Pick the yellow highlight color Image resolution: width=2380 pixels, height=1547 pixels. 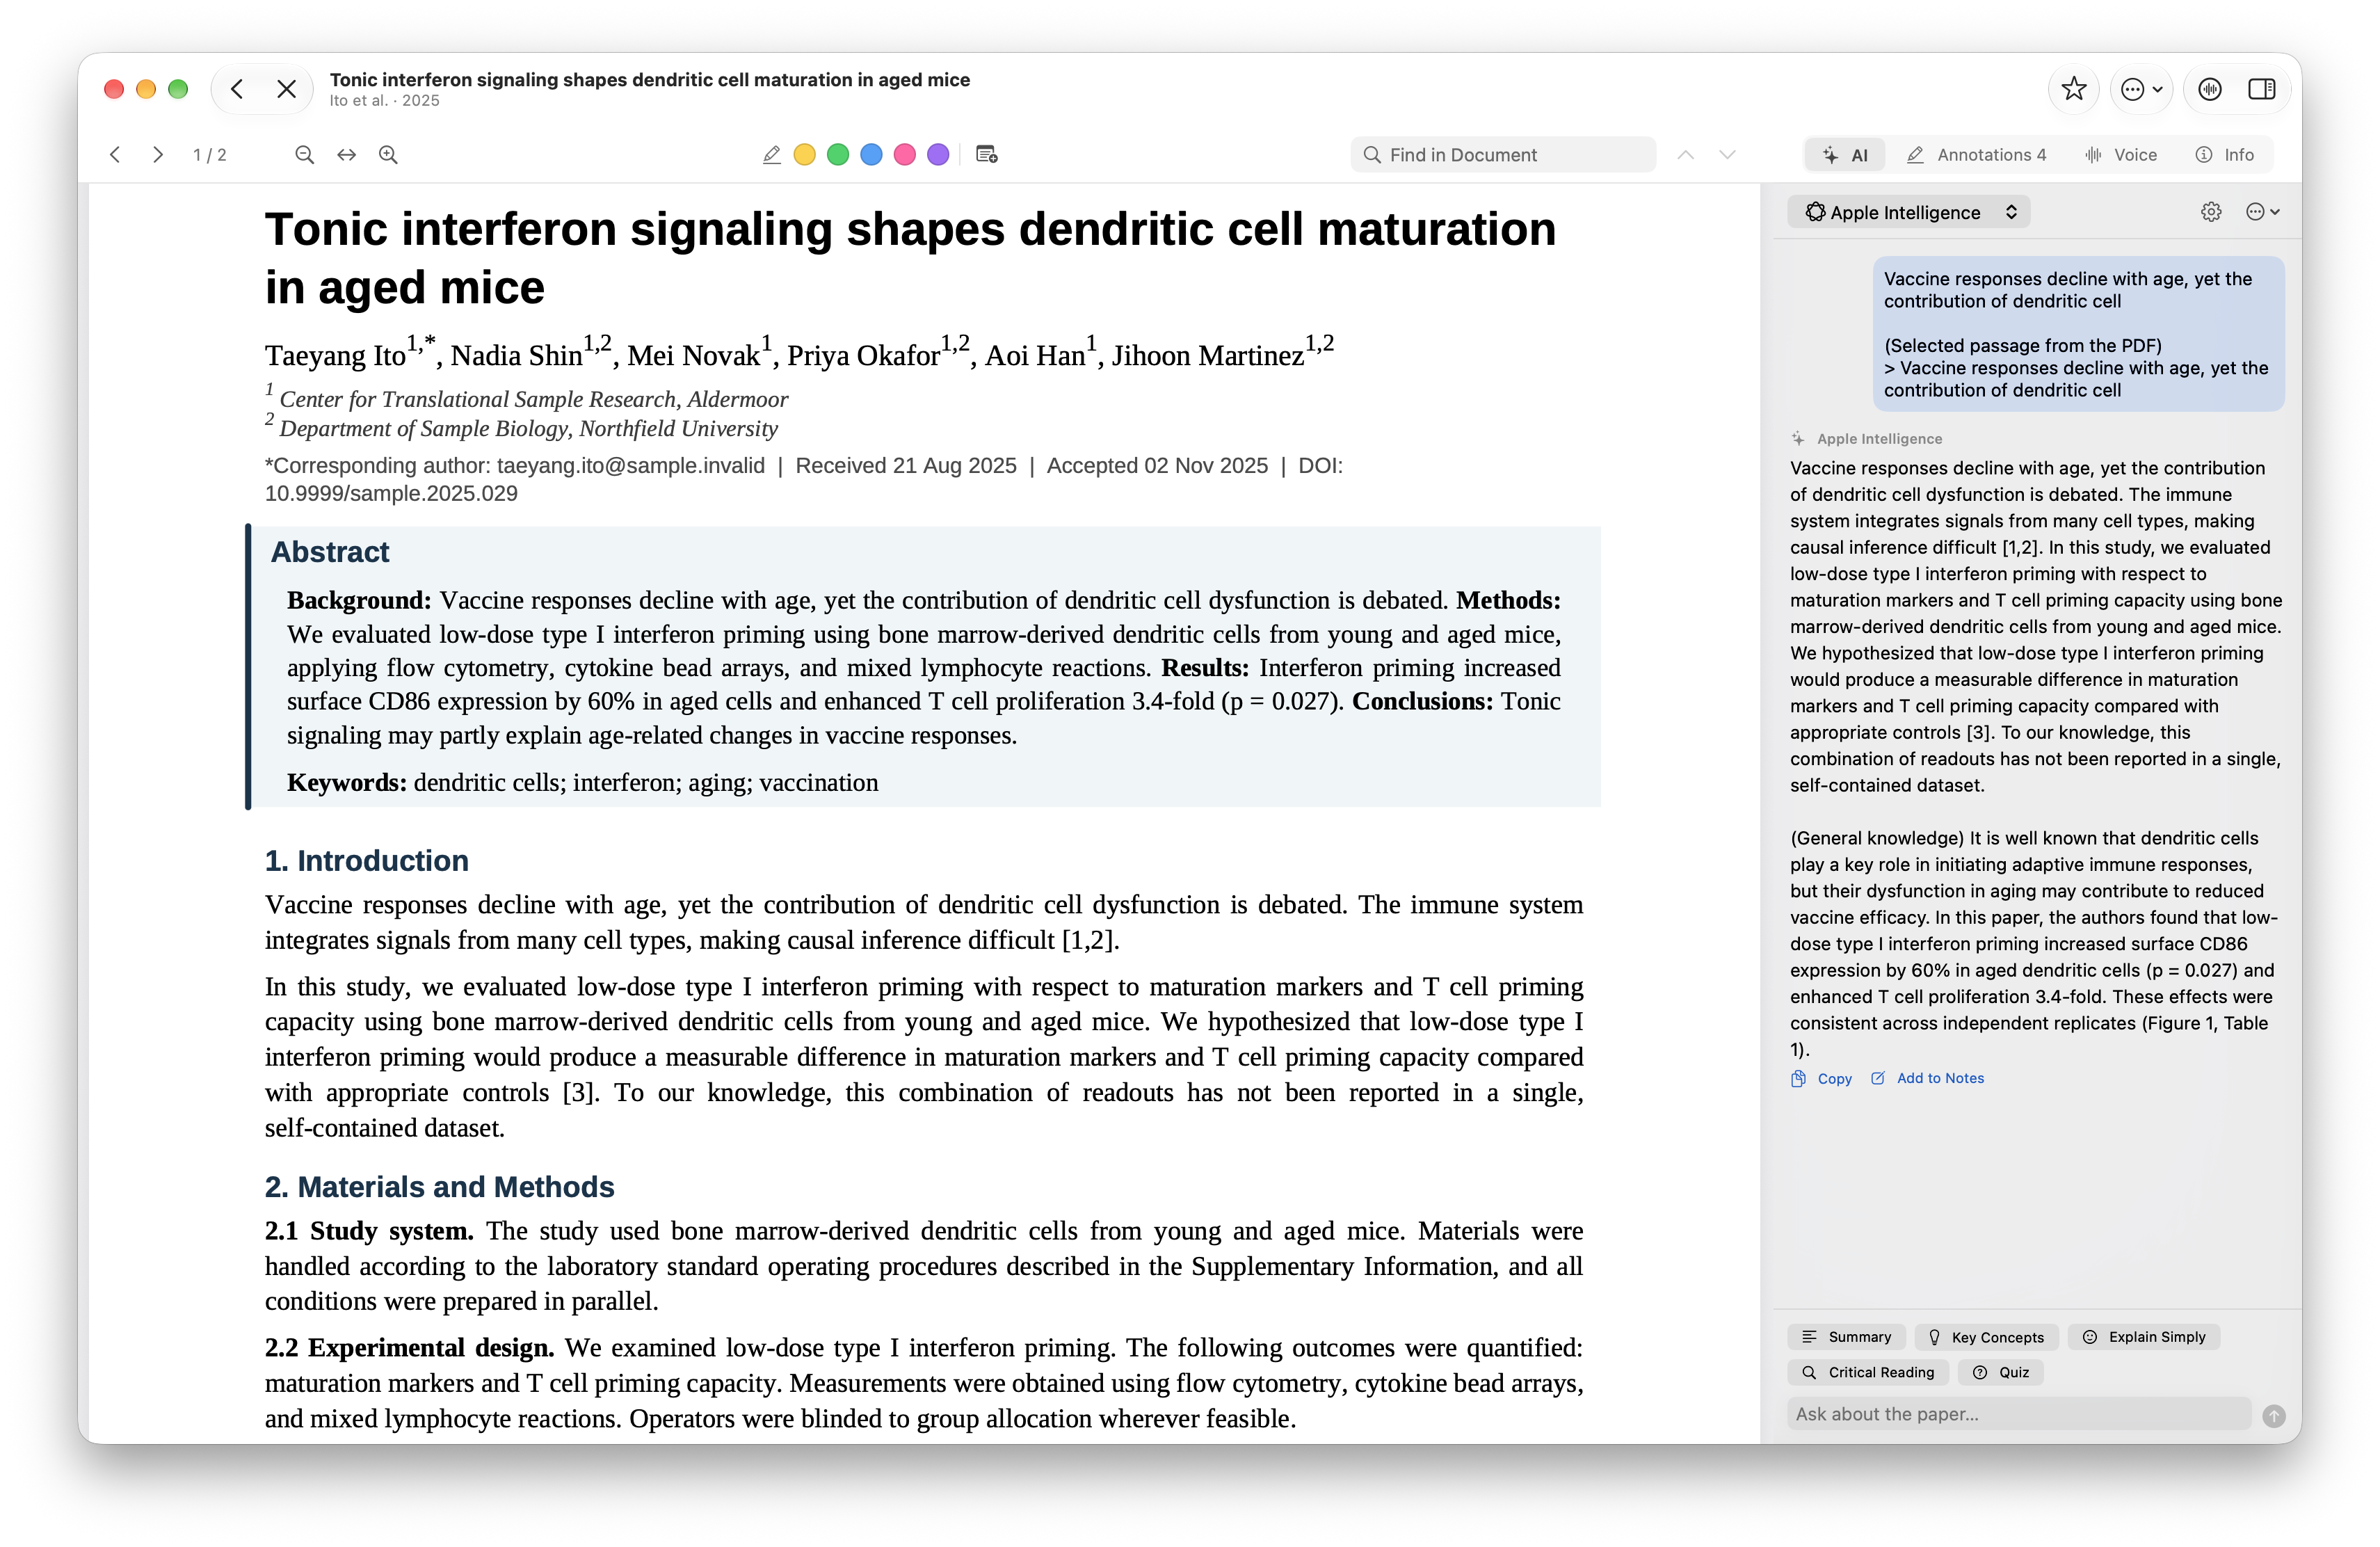click(804, 154)
